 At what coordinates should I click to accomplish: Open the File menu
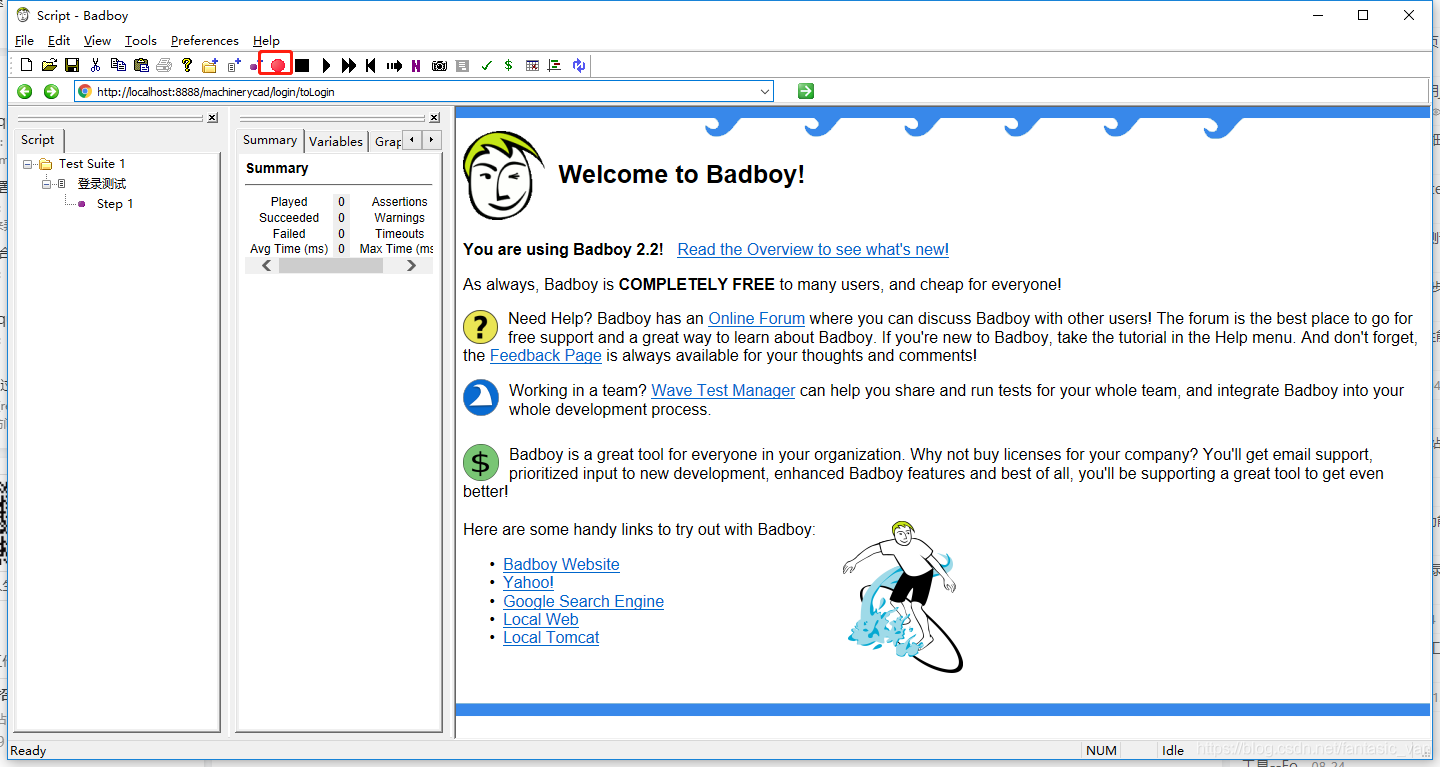click(x=25, y=41)
